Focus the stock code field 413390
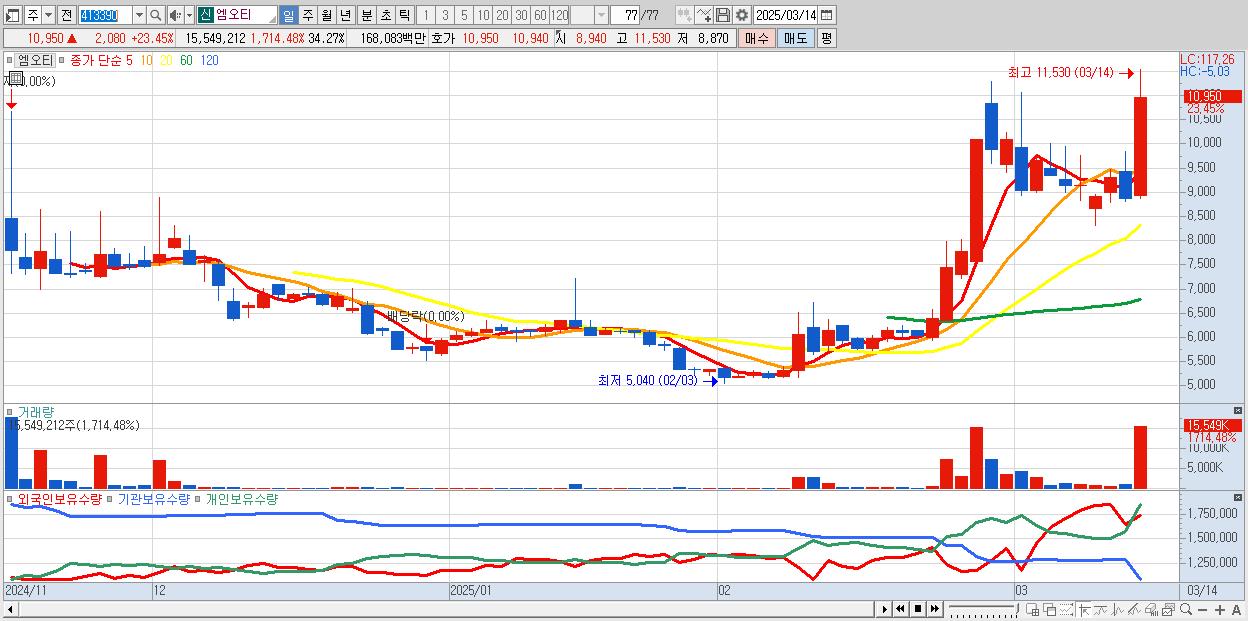This screenshot has width=1248, height=621. (104, 15)
